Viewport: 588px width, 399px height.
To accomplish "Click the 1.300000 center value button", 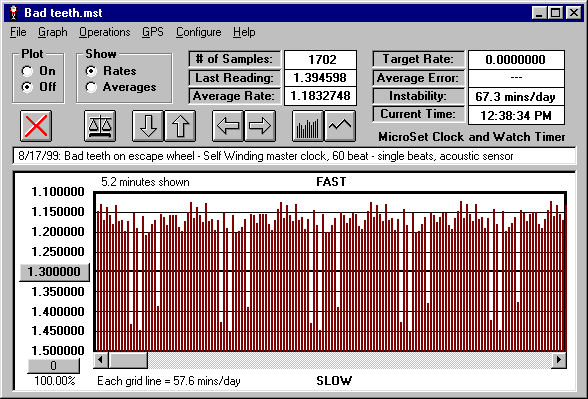I will click(x=54, y=272).
